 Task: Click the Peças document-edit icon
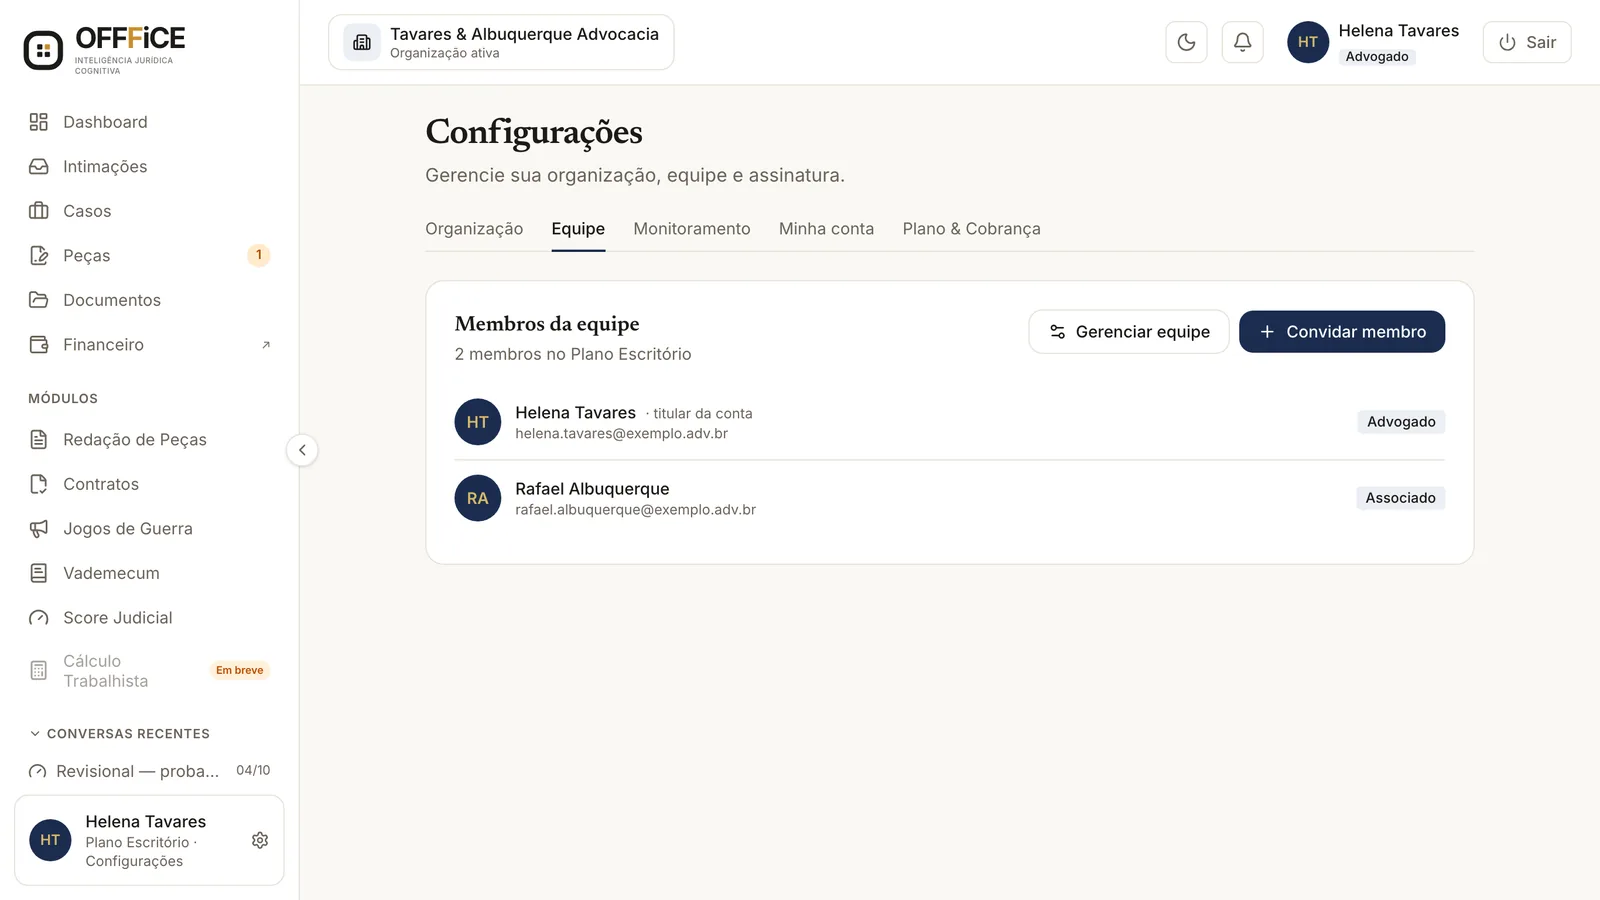(x=39, y=256)
